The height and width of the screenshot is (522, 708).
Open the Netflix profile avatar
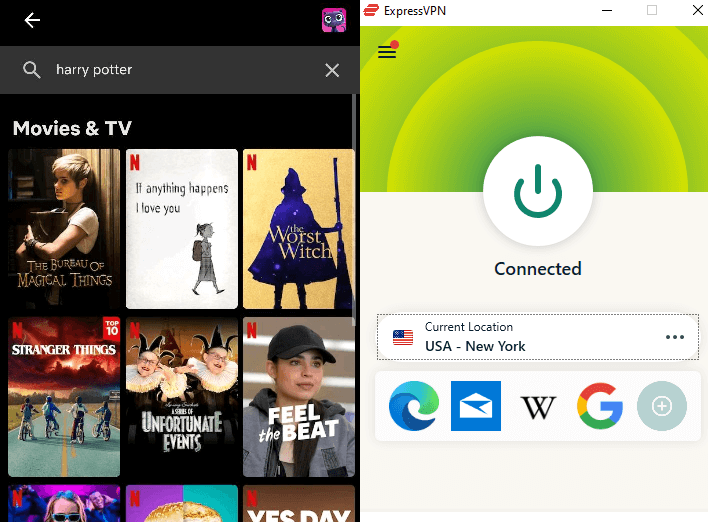point(334,20)
